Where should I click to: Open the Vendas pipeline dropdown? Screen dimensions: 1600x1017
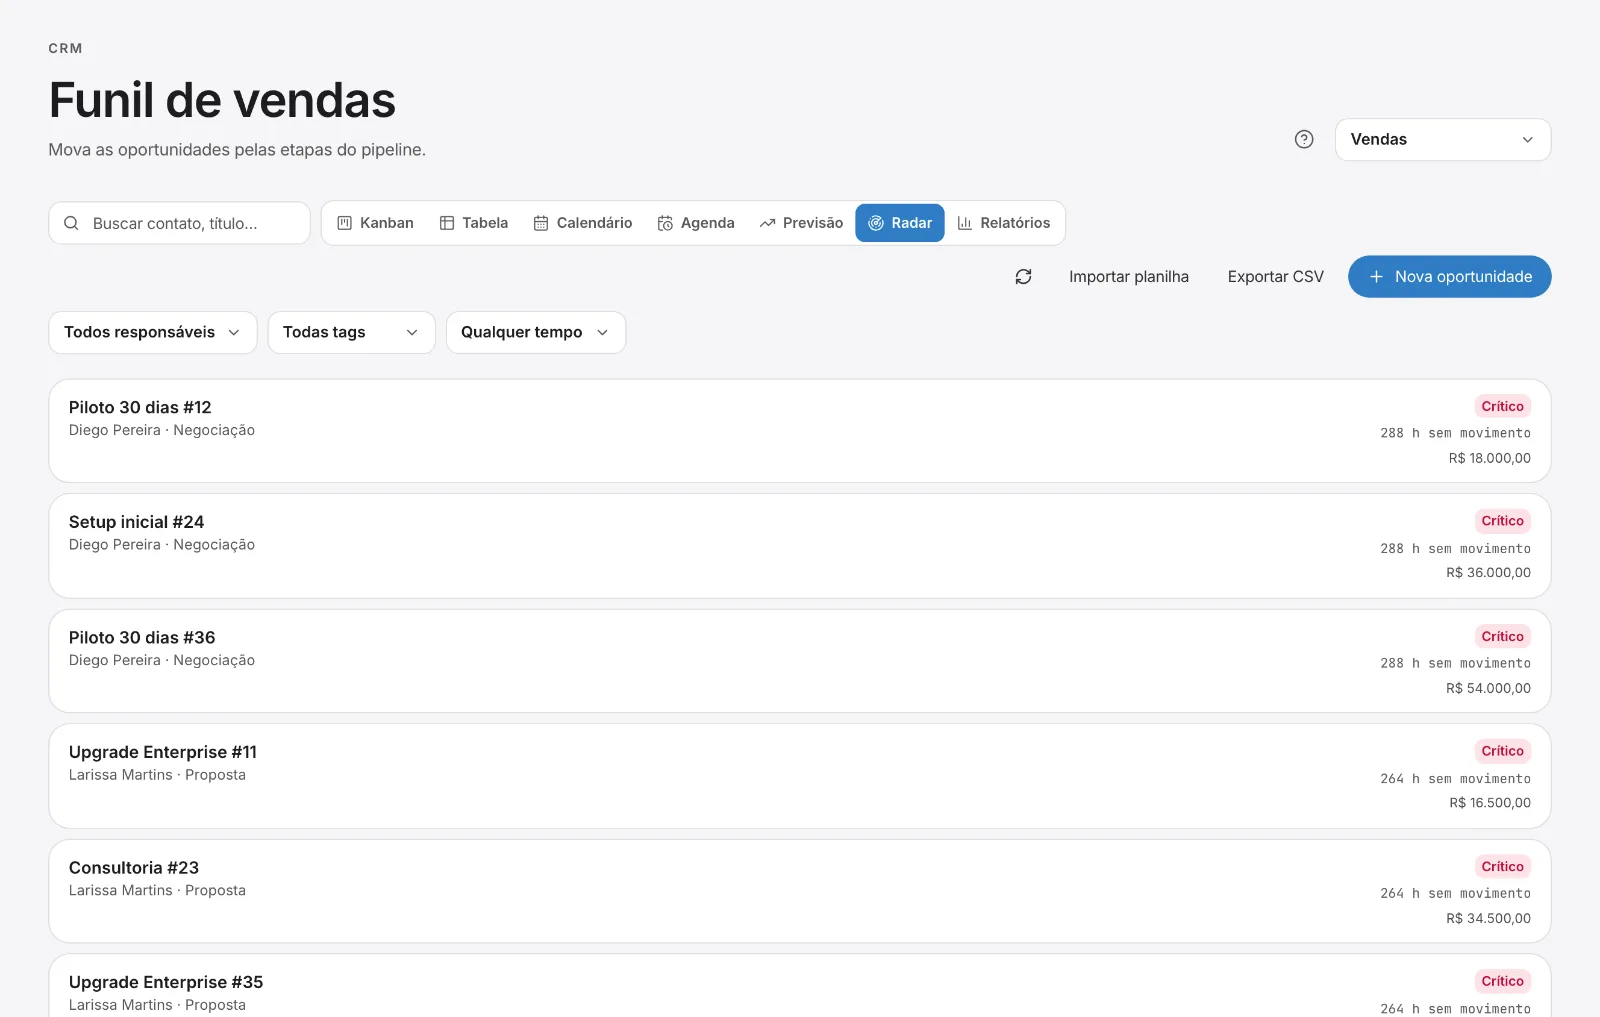[1443, 140]
